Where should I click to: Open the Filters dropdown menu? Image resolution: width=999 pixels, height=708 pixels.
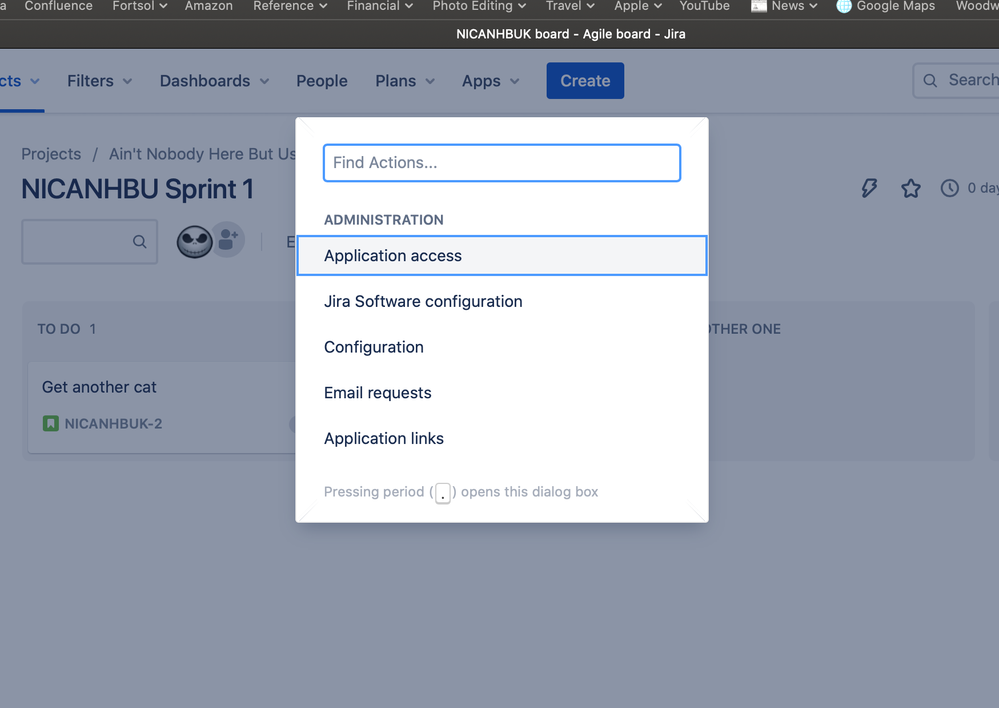(x=99, y=81)
